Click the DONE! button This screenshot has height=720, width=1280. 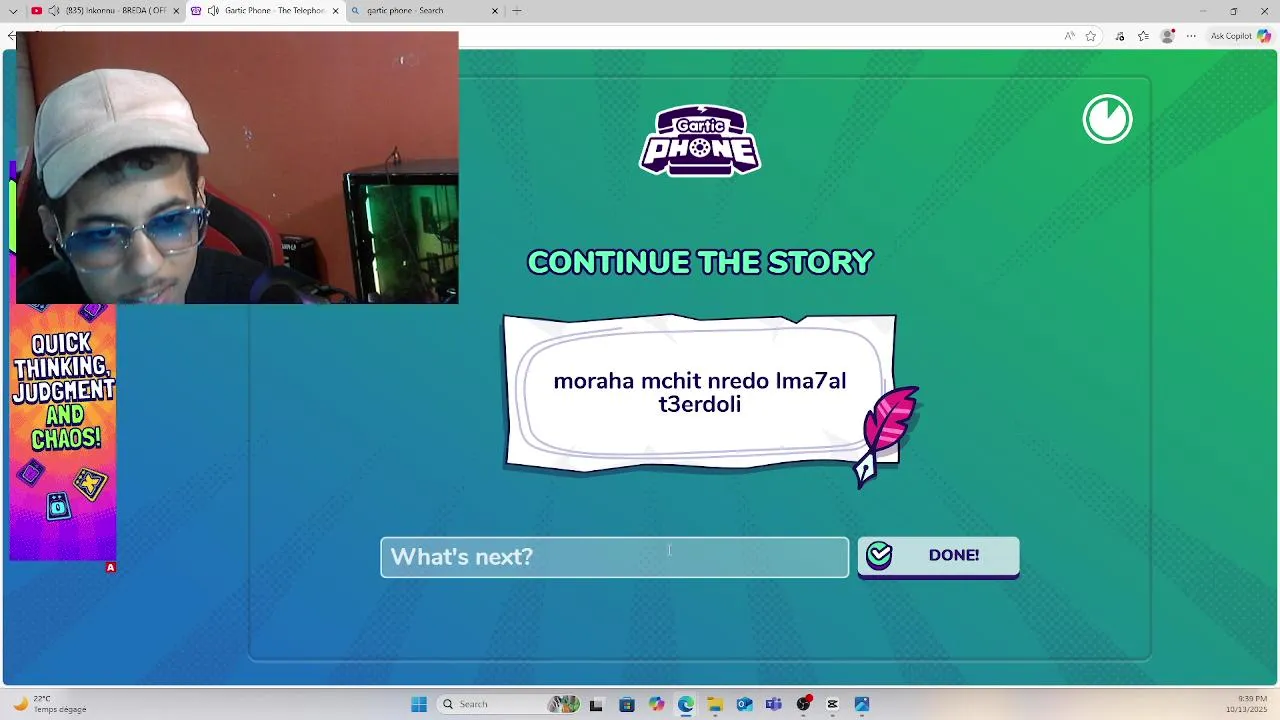pyautogui.click(x=938, y=556)
